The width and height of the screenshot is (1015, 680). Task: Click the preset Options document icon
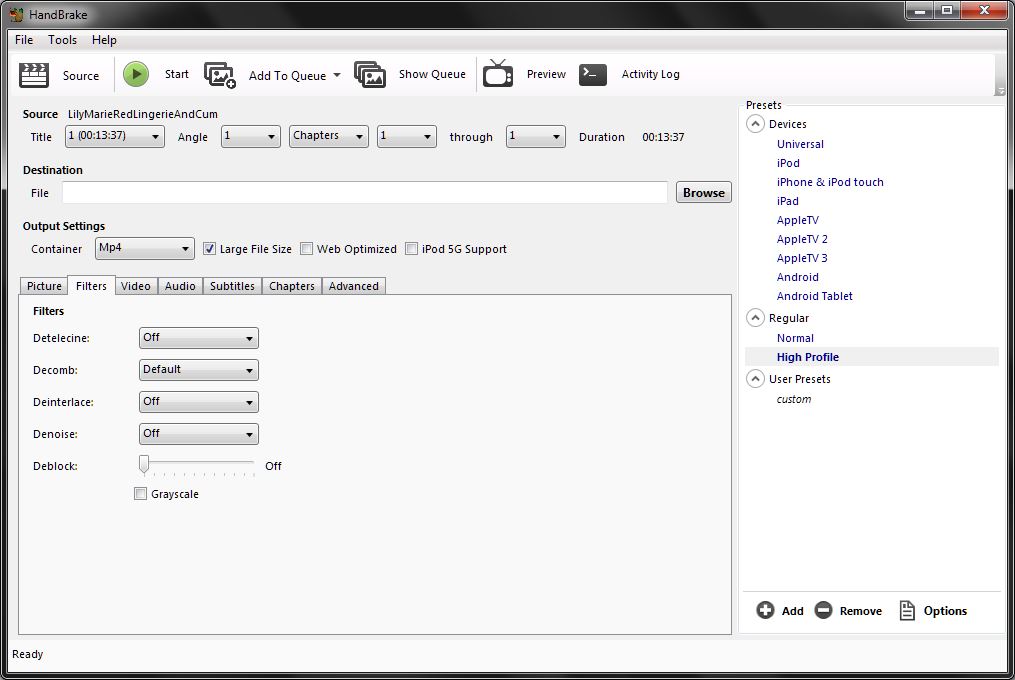[907, 610]
